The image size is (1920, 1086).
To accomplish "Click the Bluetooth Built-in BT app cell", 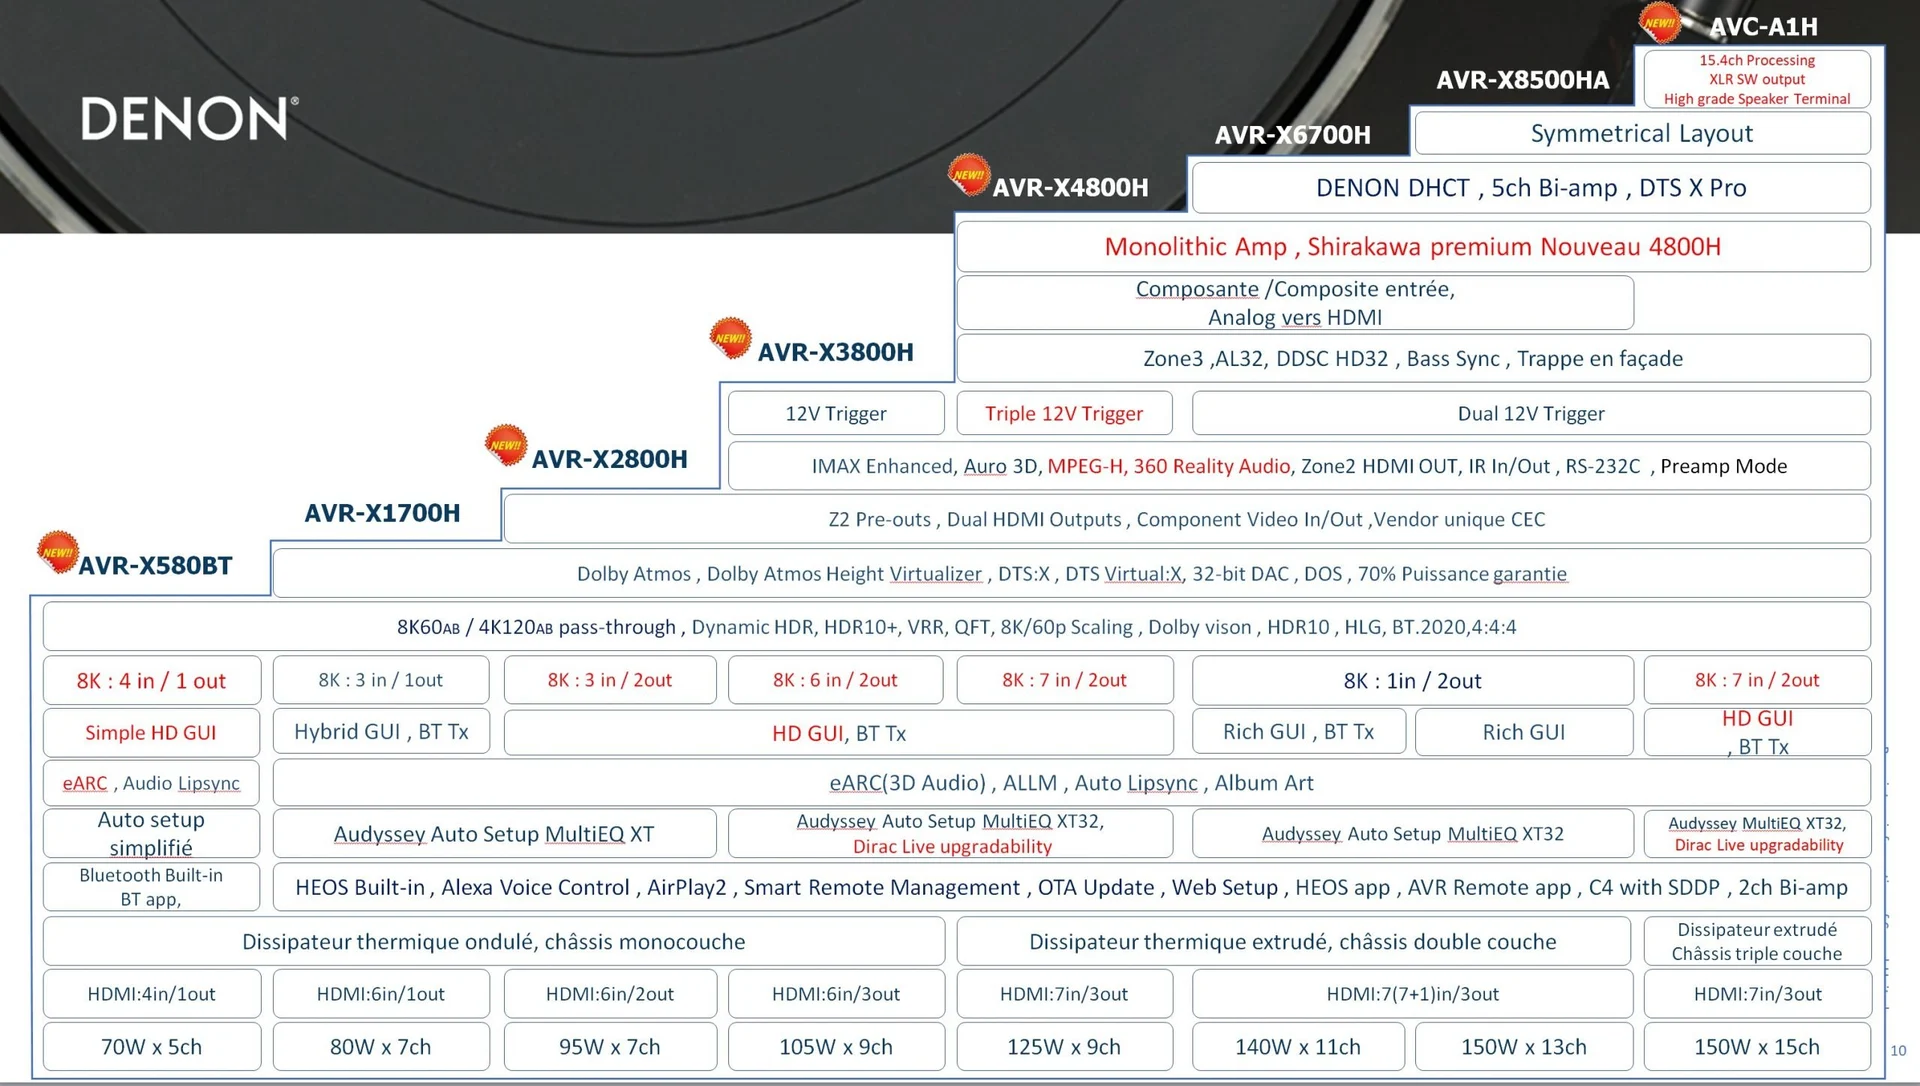I will (151, 887).
